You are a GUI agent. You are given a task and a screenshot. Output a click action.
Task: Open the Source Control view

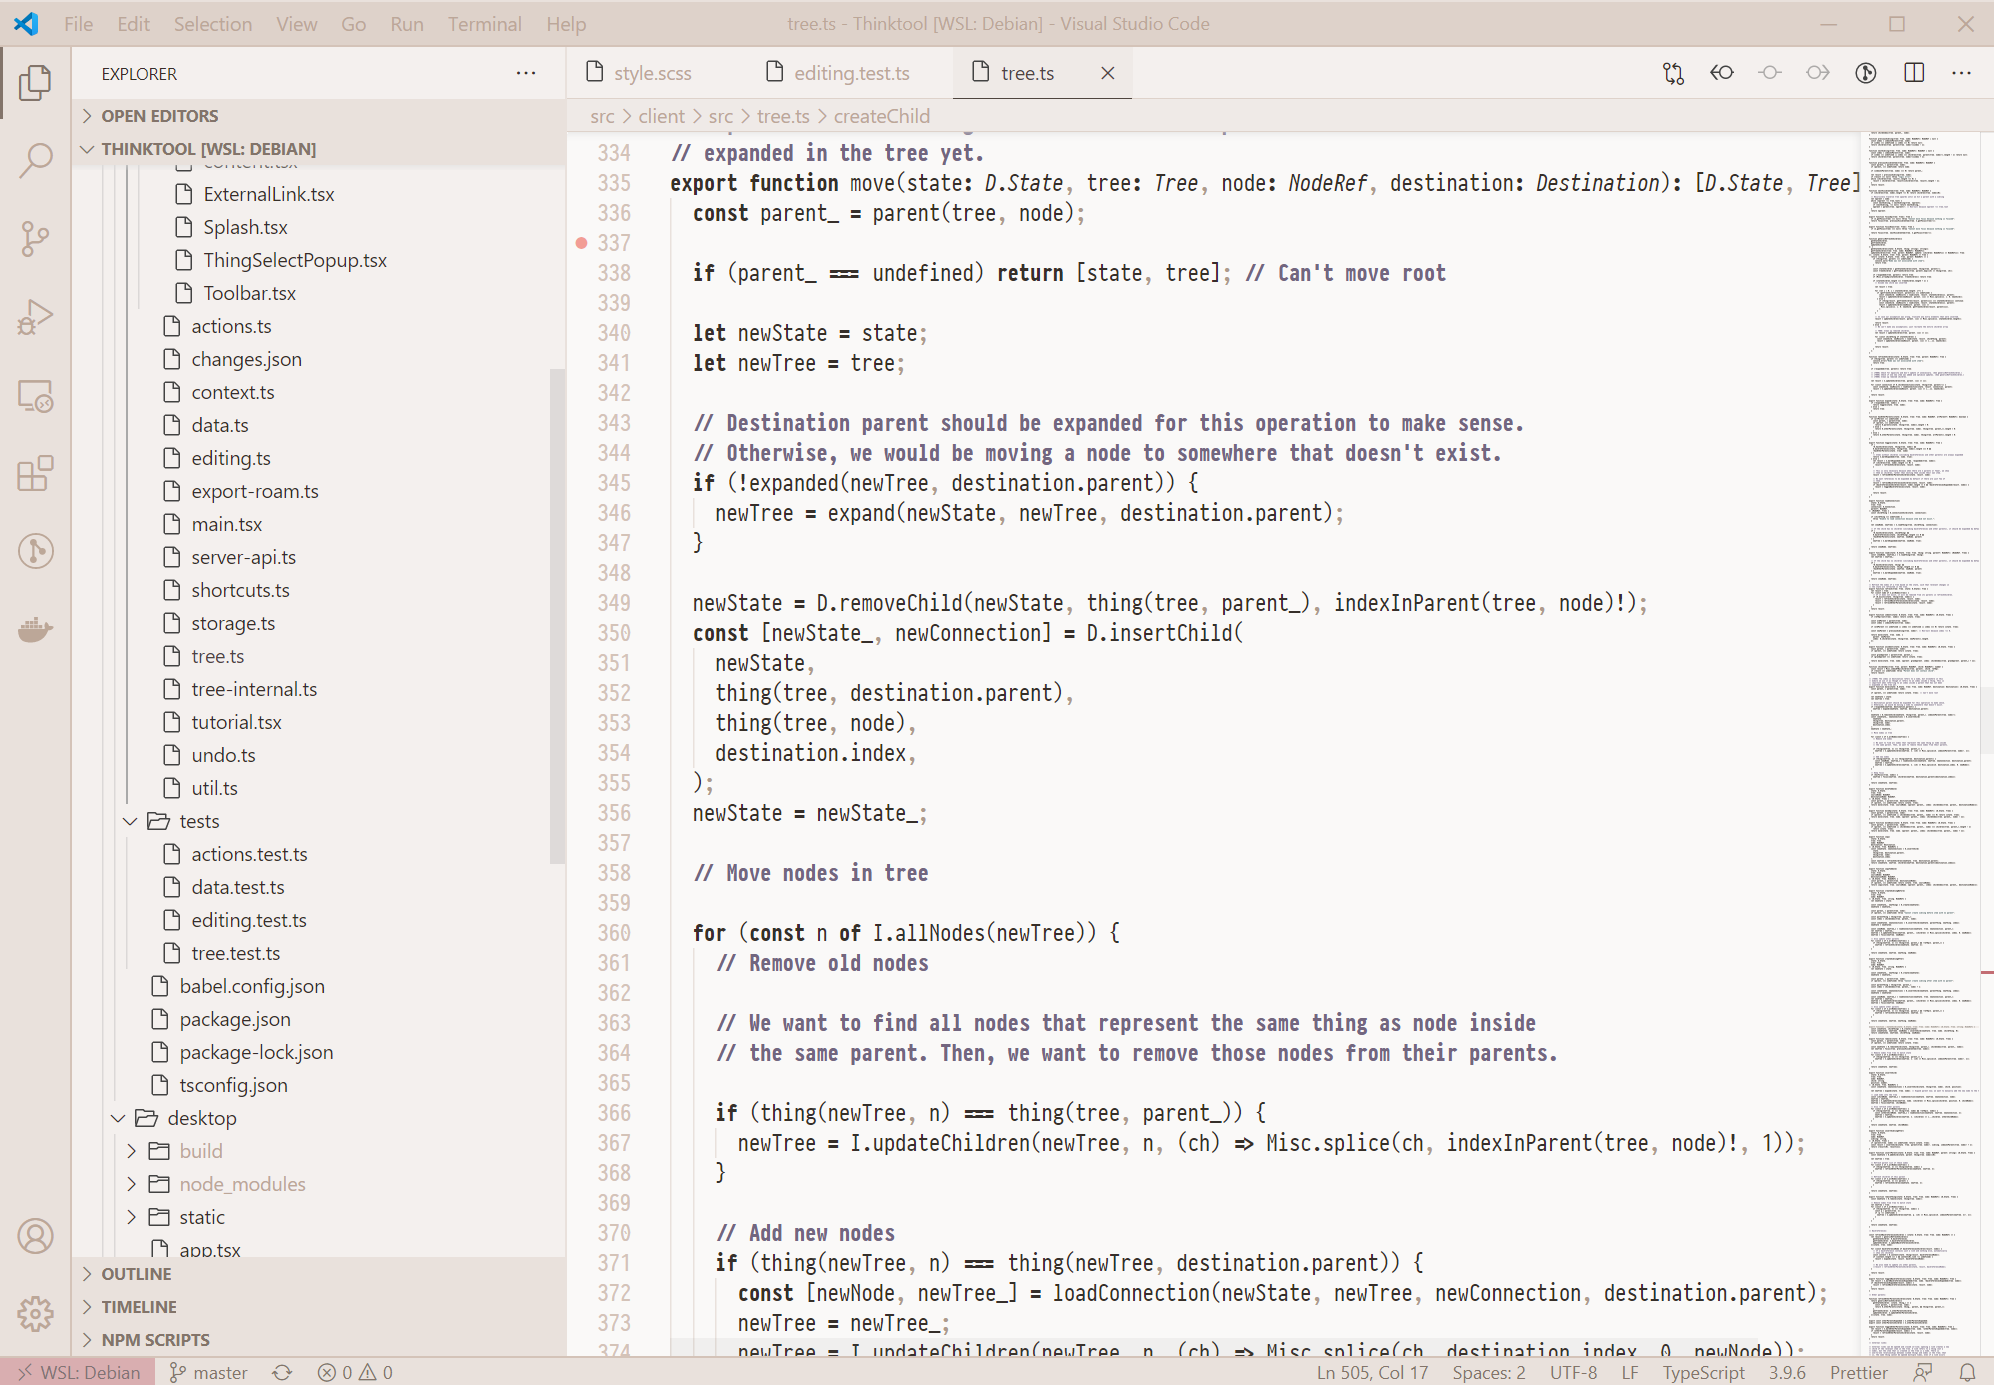[36, 238]
